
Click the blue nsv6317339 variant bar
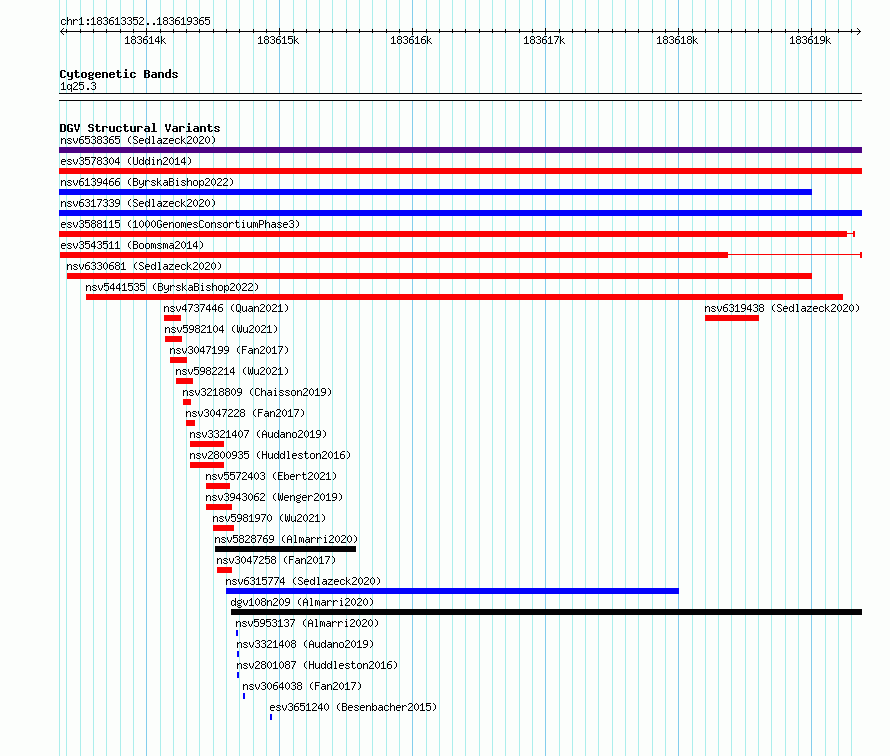460,213
